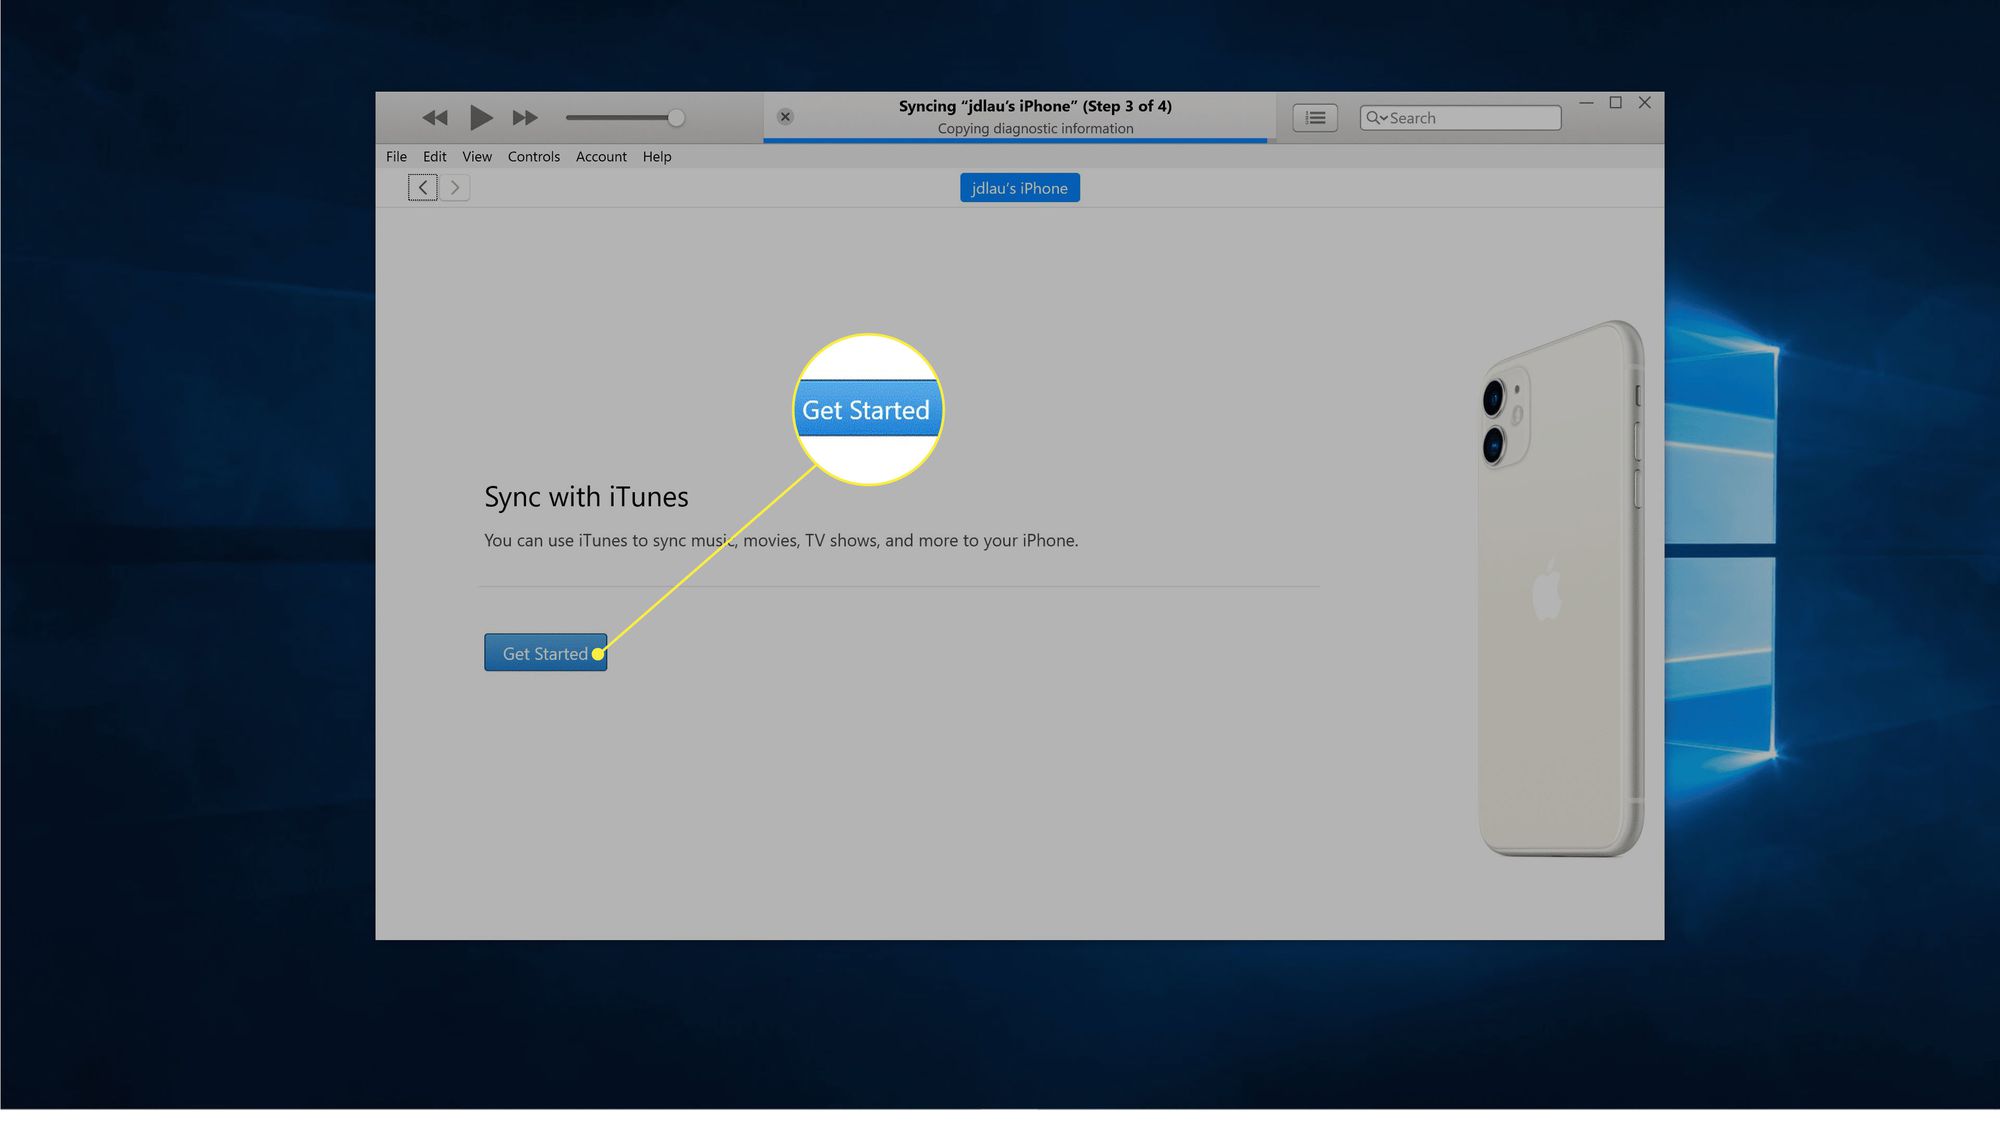Viewport: 2000px width, 1125px height.
Task: Open the Controls menu
Action: 533,157
